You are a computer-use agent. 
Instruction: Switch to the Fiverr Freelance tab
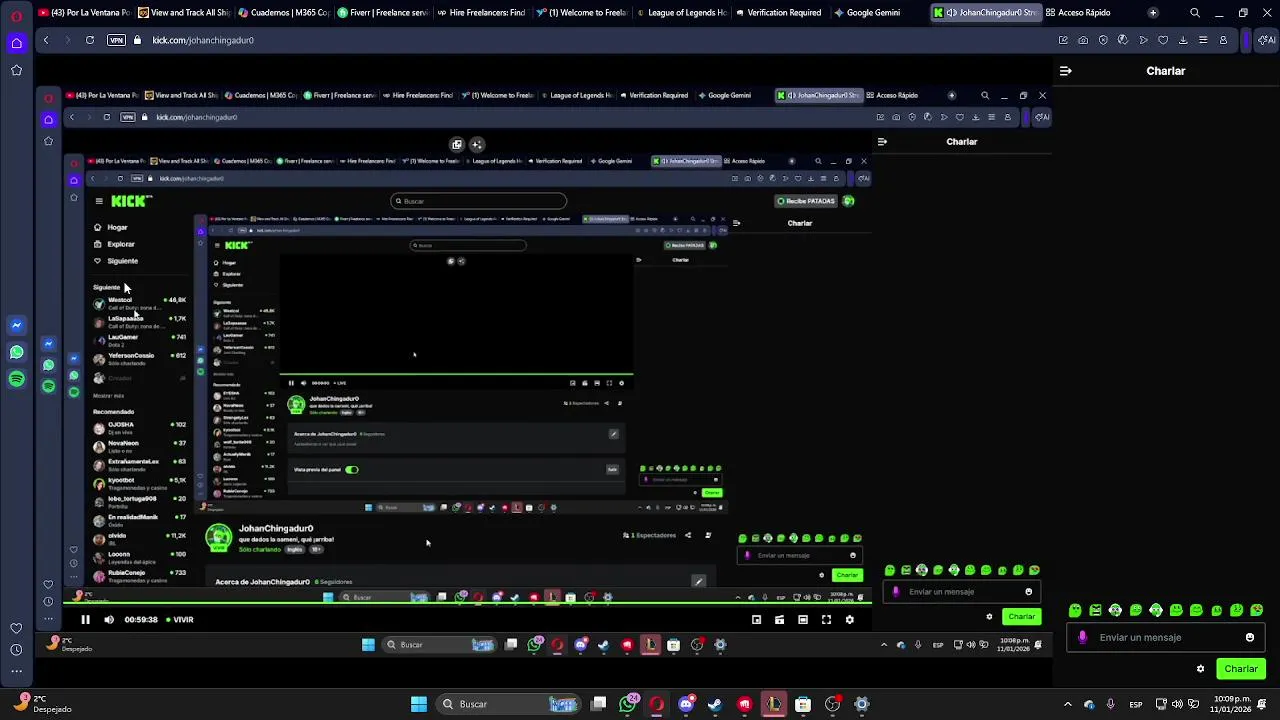pos(384,13)
